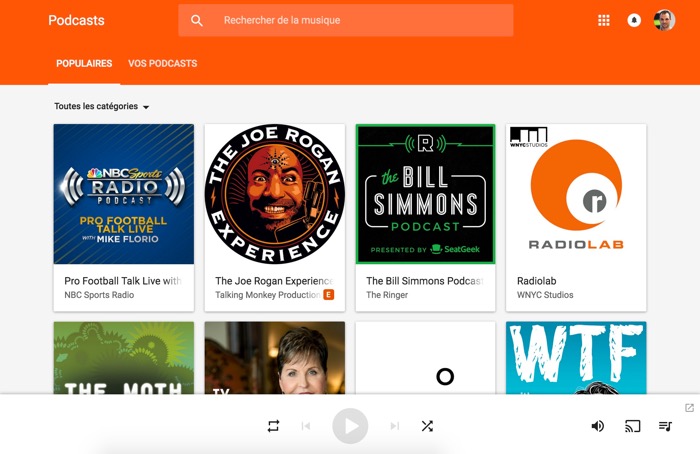
Task: Open The Bill Simmons Podcast cover art
Action: point(425,194)
